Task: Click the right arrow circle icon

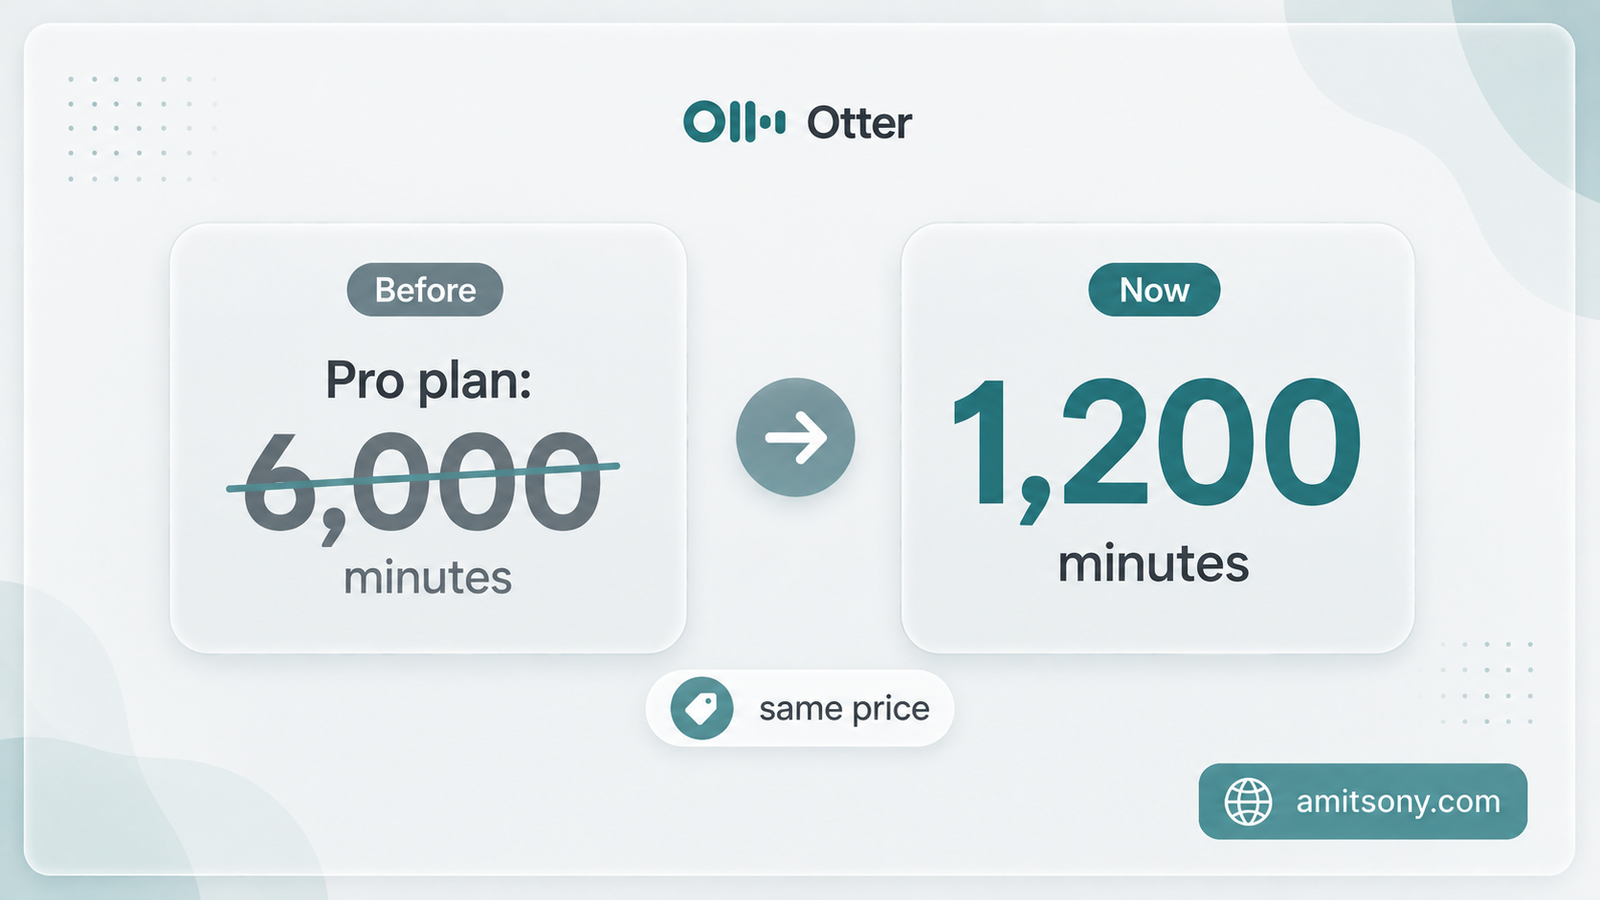Action: [796, 437]
